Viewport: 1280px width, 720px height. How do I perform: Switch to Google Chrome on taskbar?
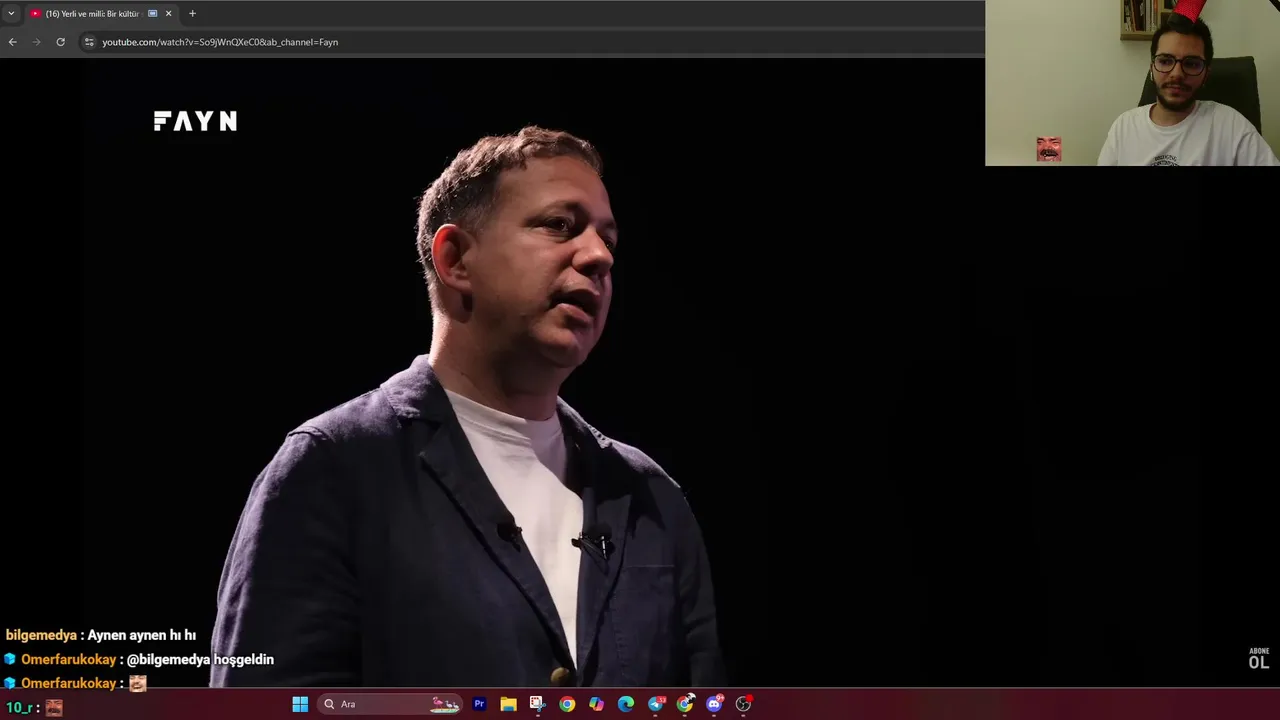(567, 704)
